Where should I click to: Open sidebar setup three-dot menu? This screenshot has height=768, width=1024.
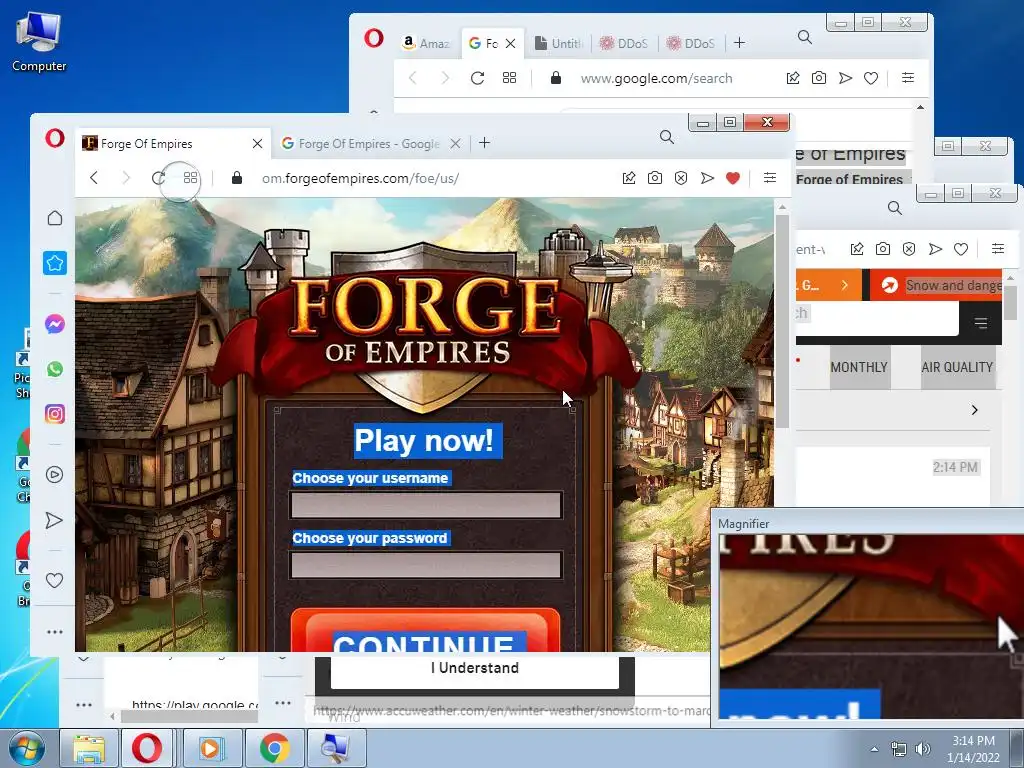tap(55, 632)
